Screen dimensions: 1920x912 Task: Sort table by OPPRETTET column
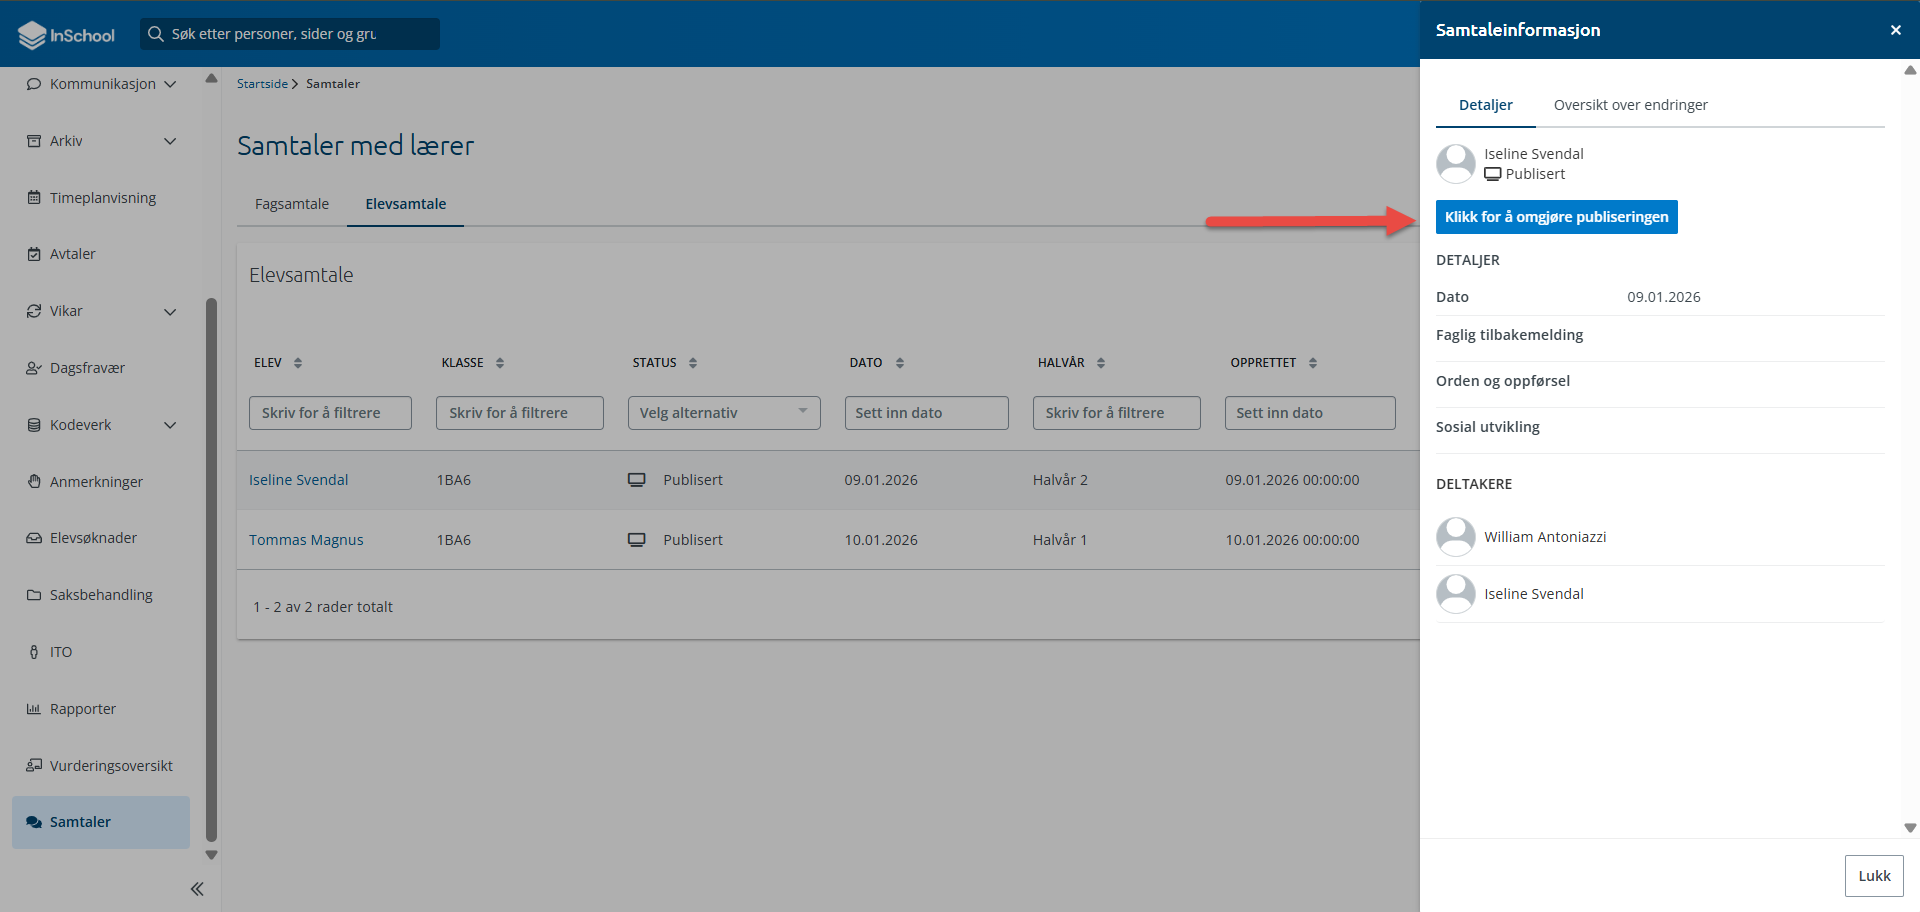pyautogui.click(x=1313, y=363)
